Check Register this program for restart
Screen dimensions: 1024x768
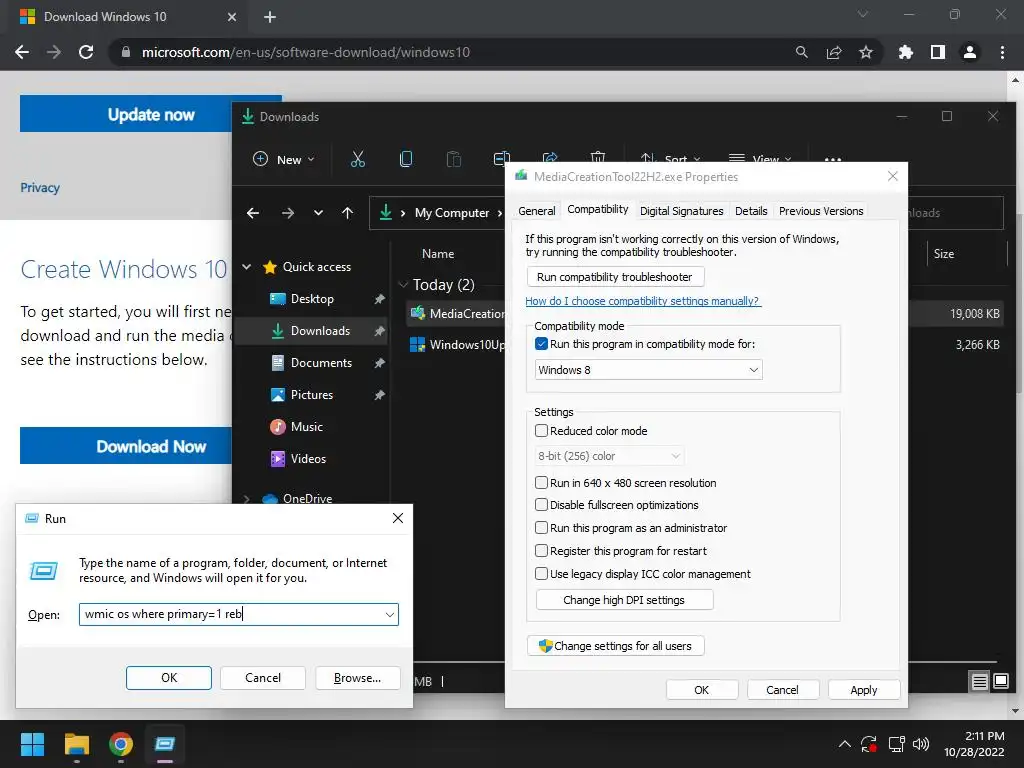pos(541,551)
